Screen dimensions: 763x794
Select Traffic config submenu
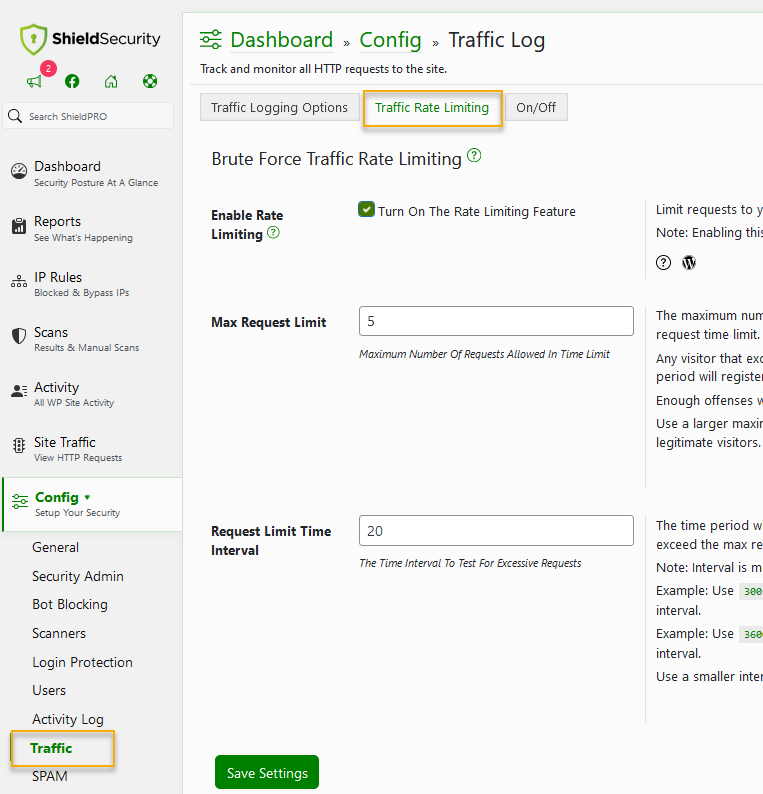click(x=51, y=748)
